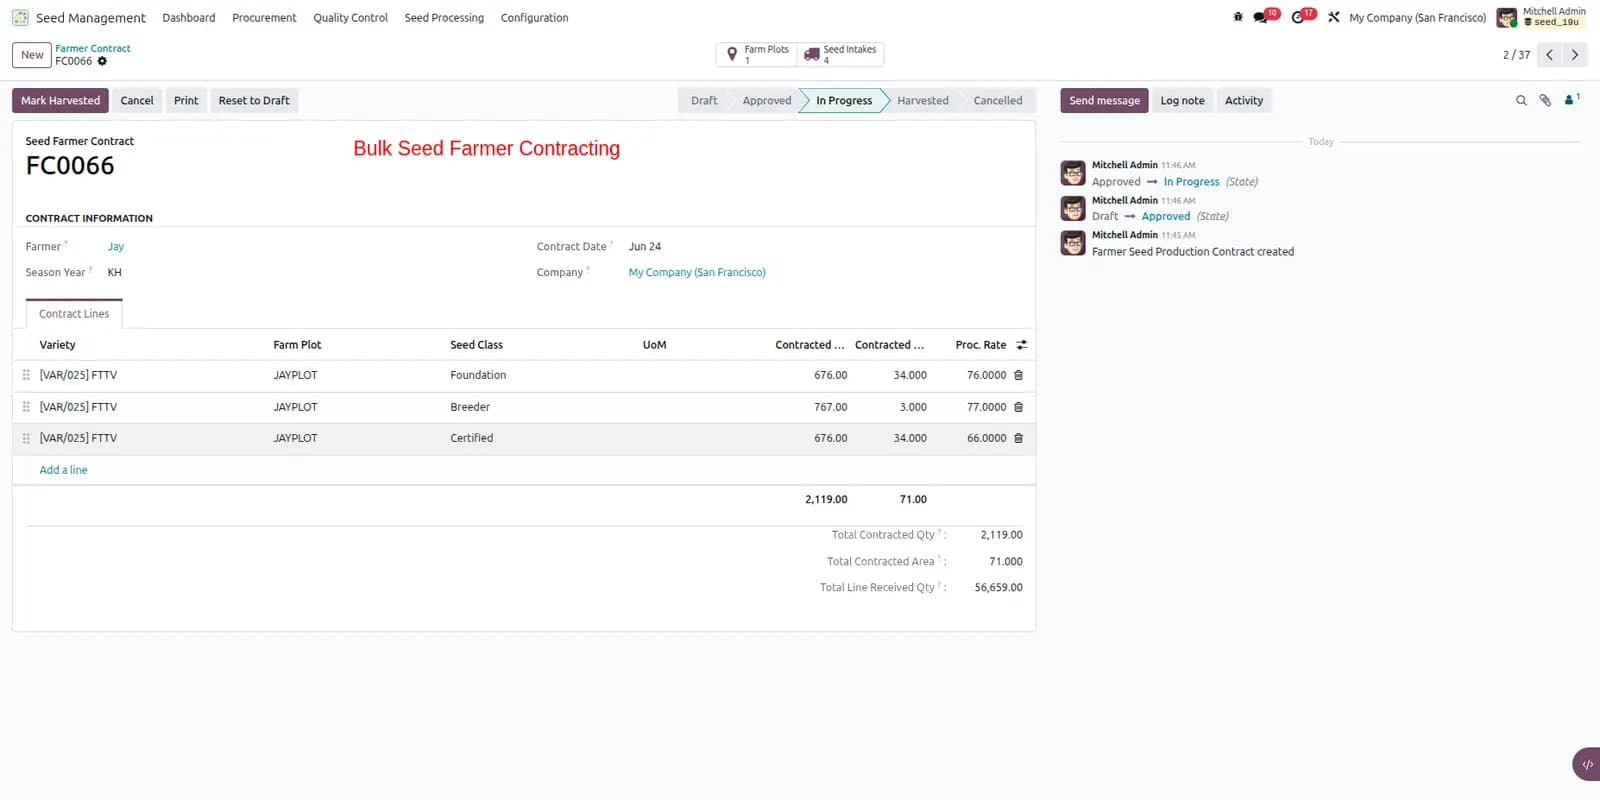The width and height of the screenshot is (1600, 800).
Task: Delete the Foundation contract line
Action: pyautogui.click(x=1019, y=376)
